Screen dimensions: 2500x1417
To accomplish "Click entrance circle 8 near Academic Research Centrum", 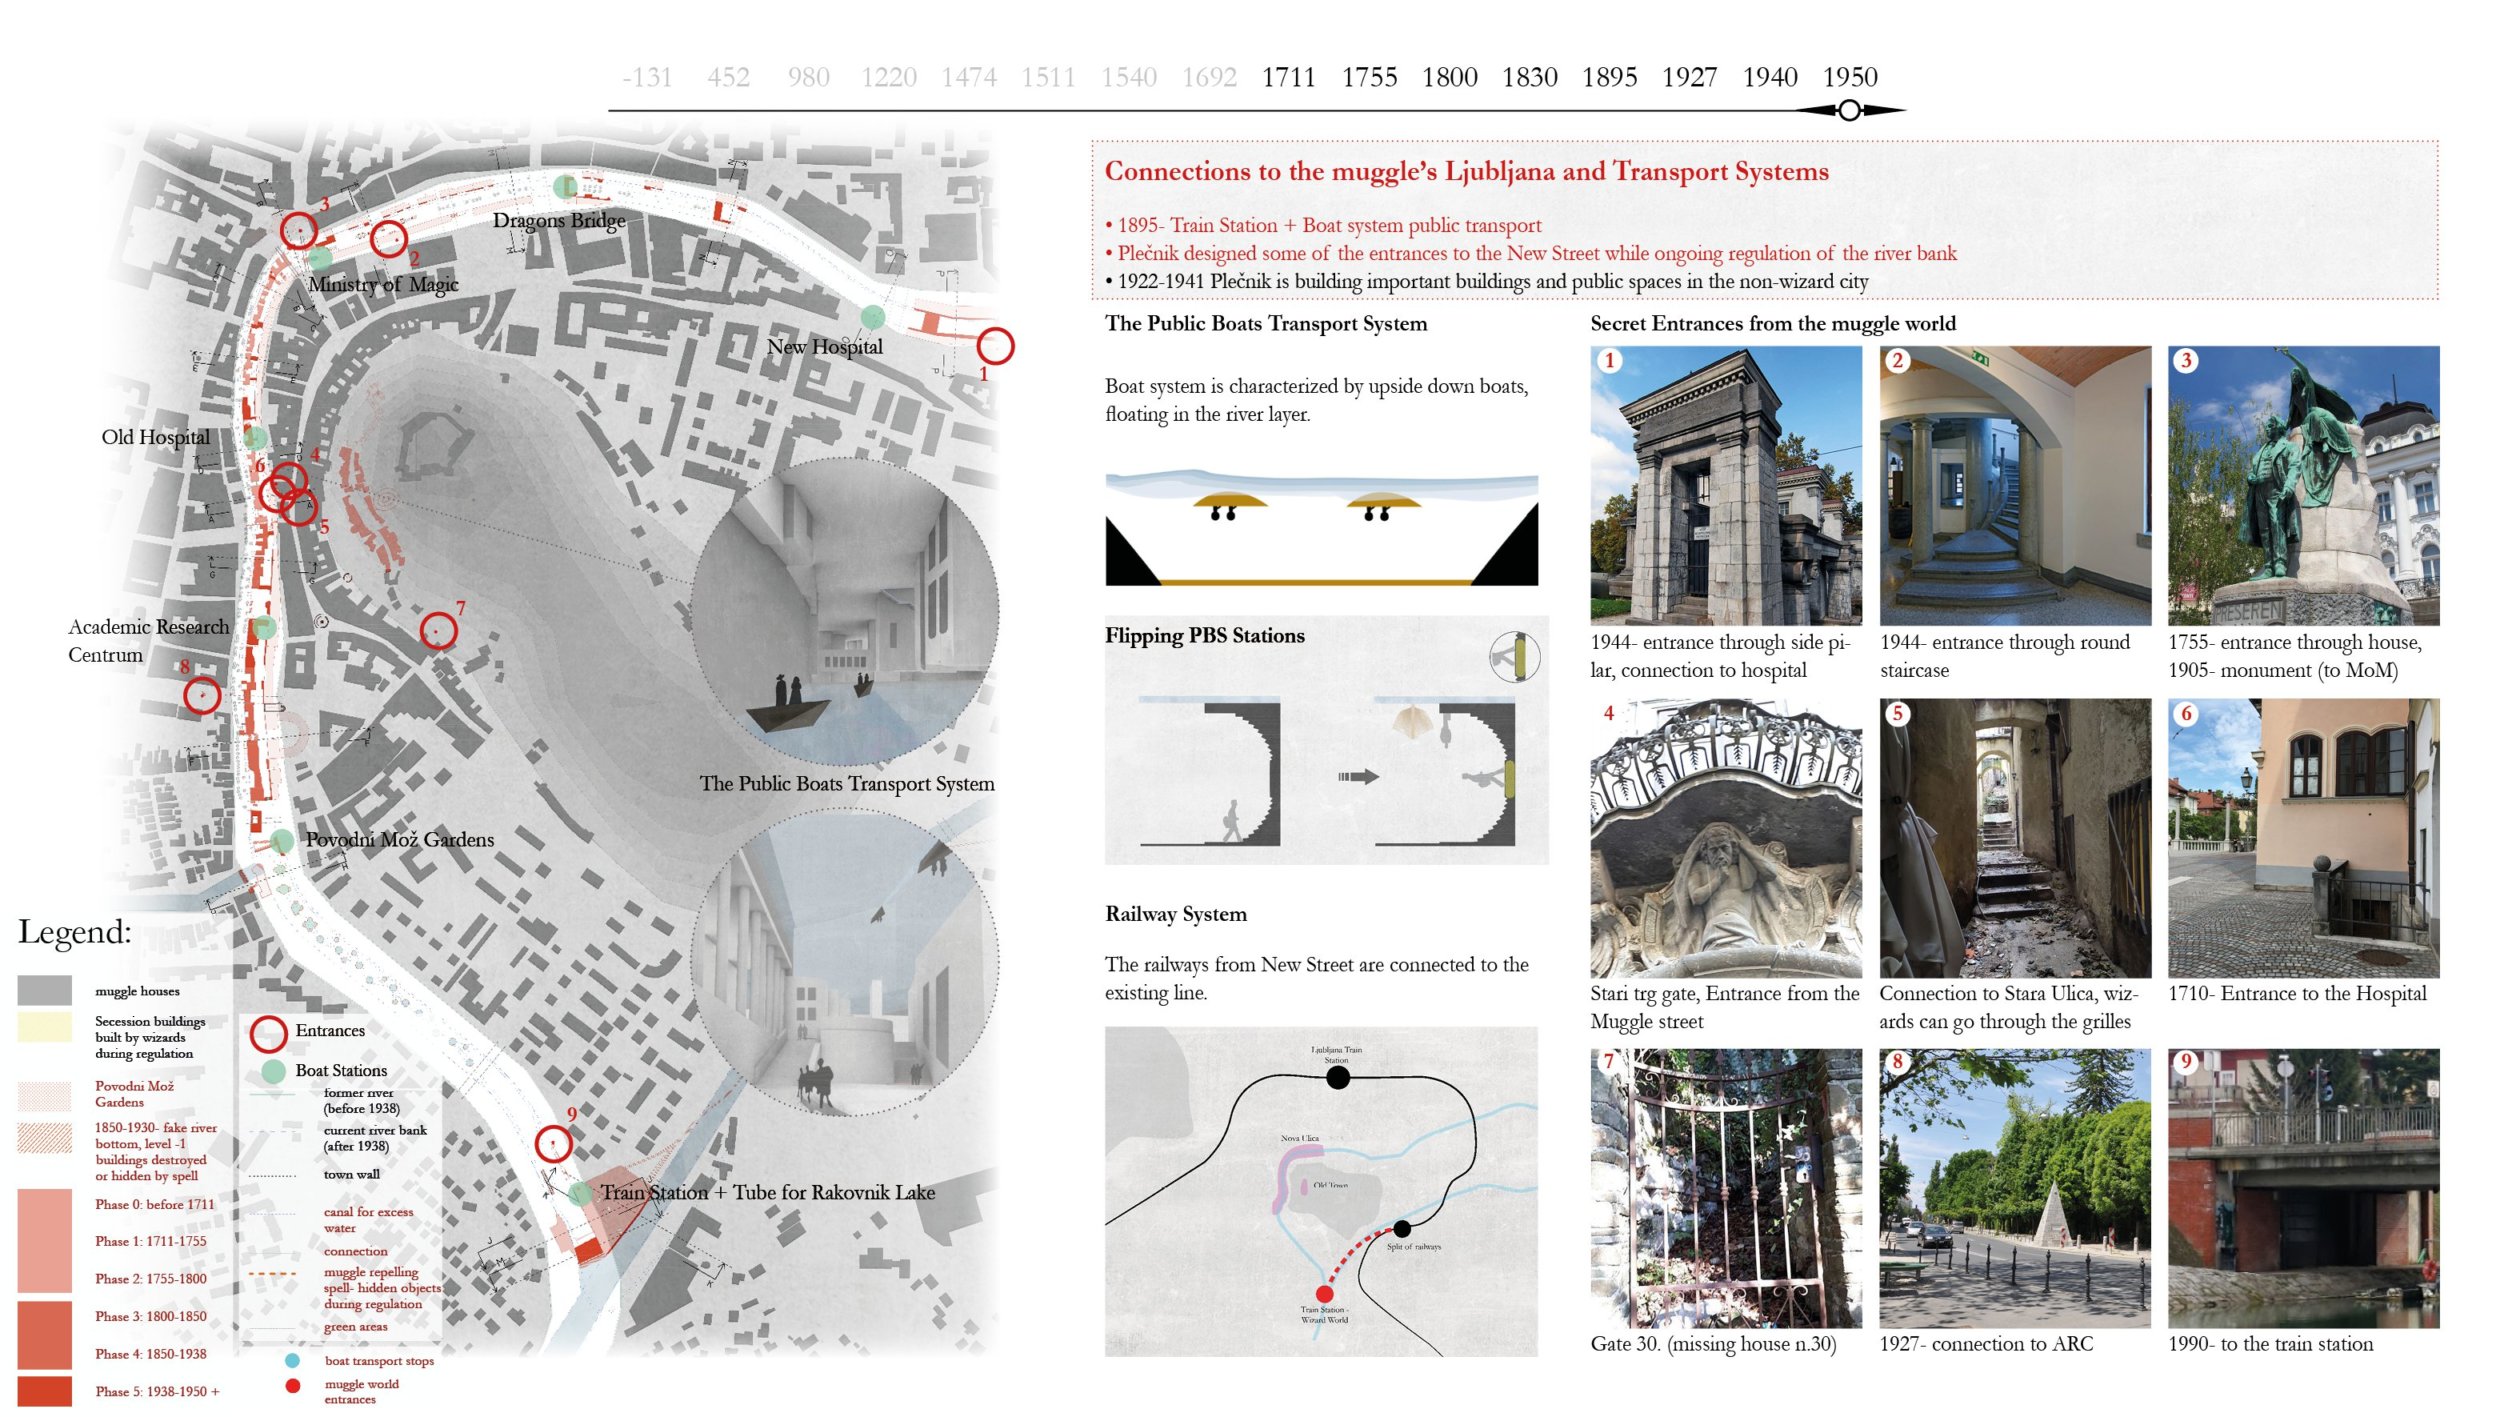I will [202, 694].
